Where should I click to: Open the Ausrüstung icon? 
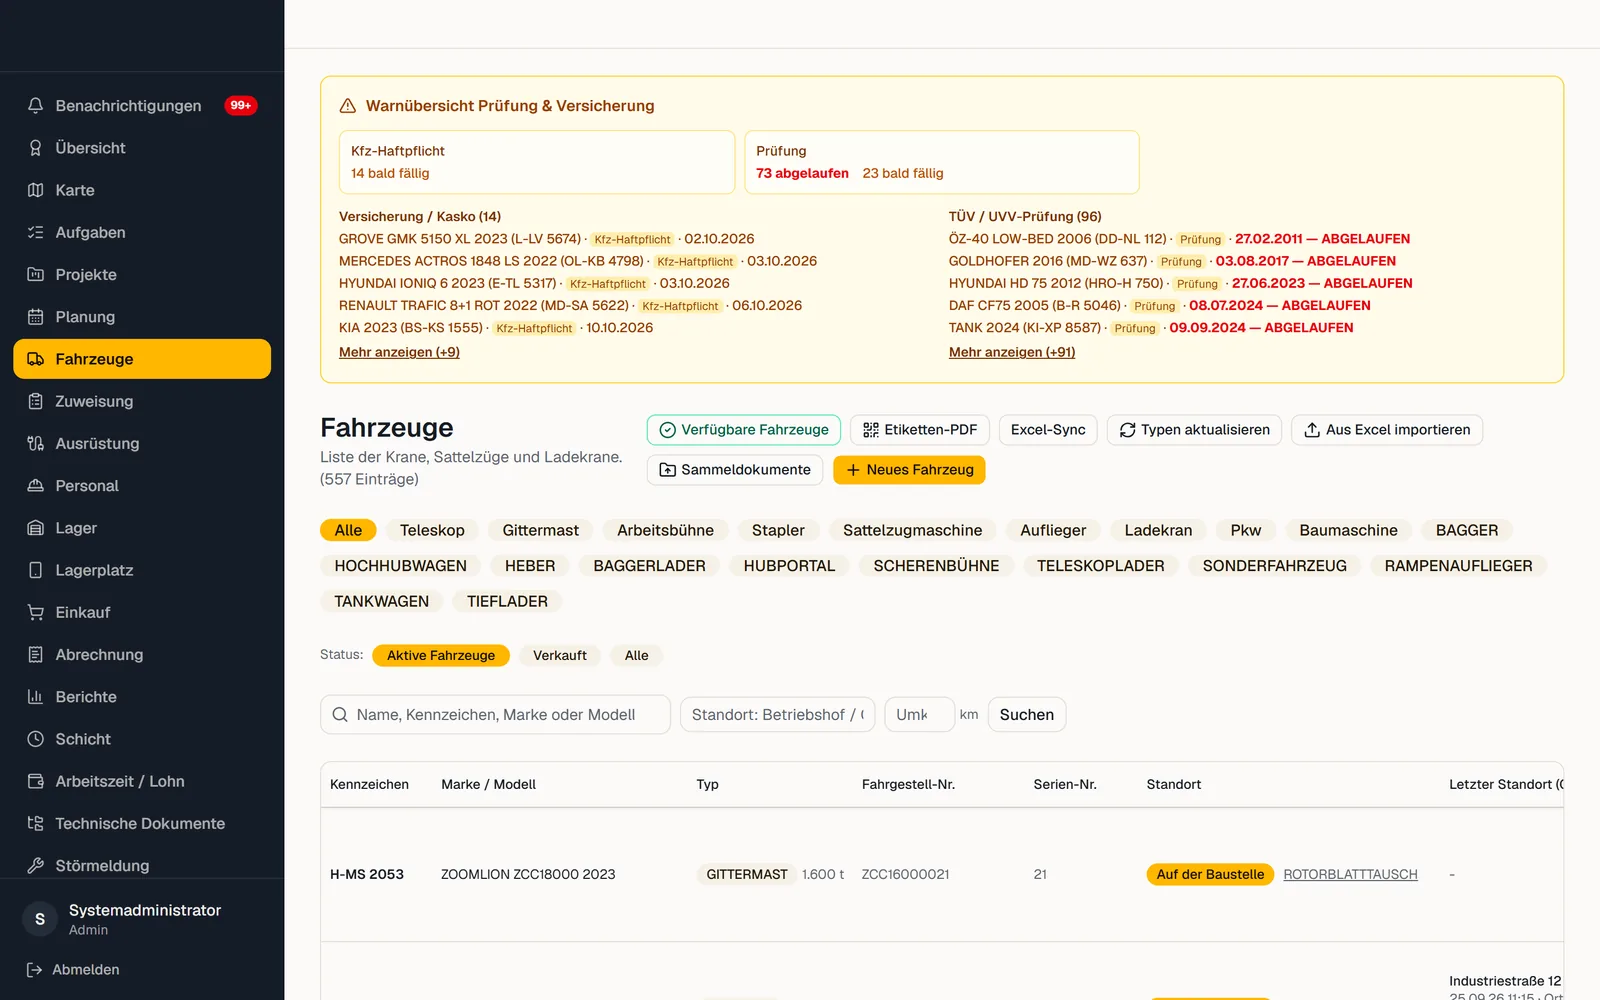click(x=36, y=443)
